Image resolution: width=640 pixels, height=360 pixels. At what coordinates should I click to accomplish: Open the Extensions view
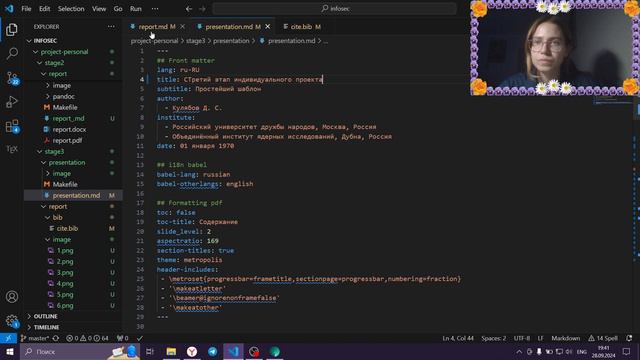coord(12,126)
